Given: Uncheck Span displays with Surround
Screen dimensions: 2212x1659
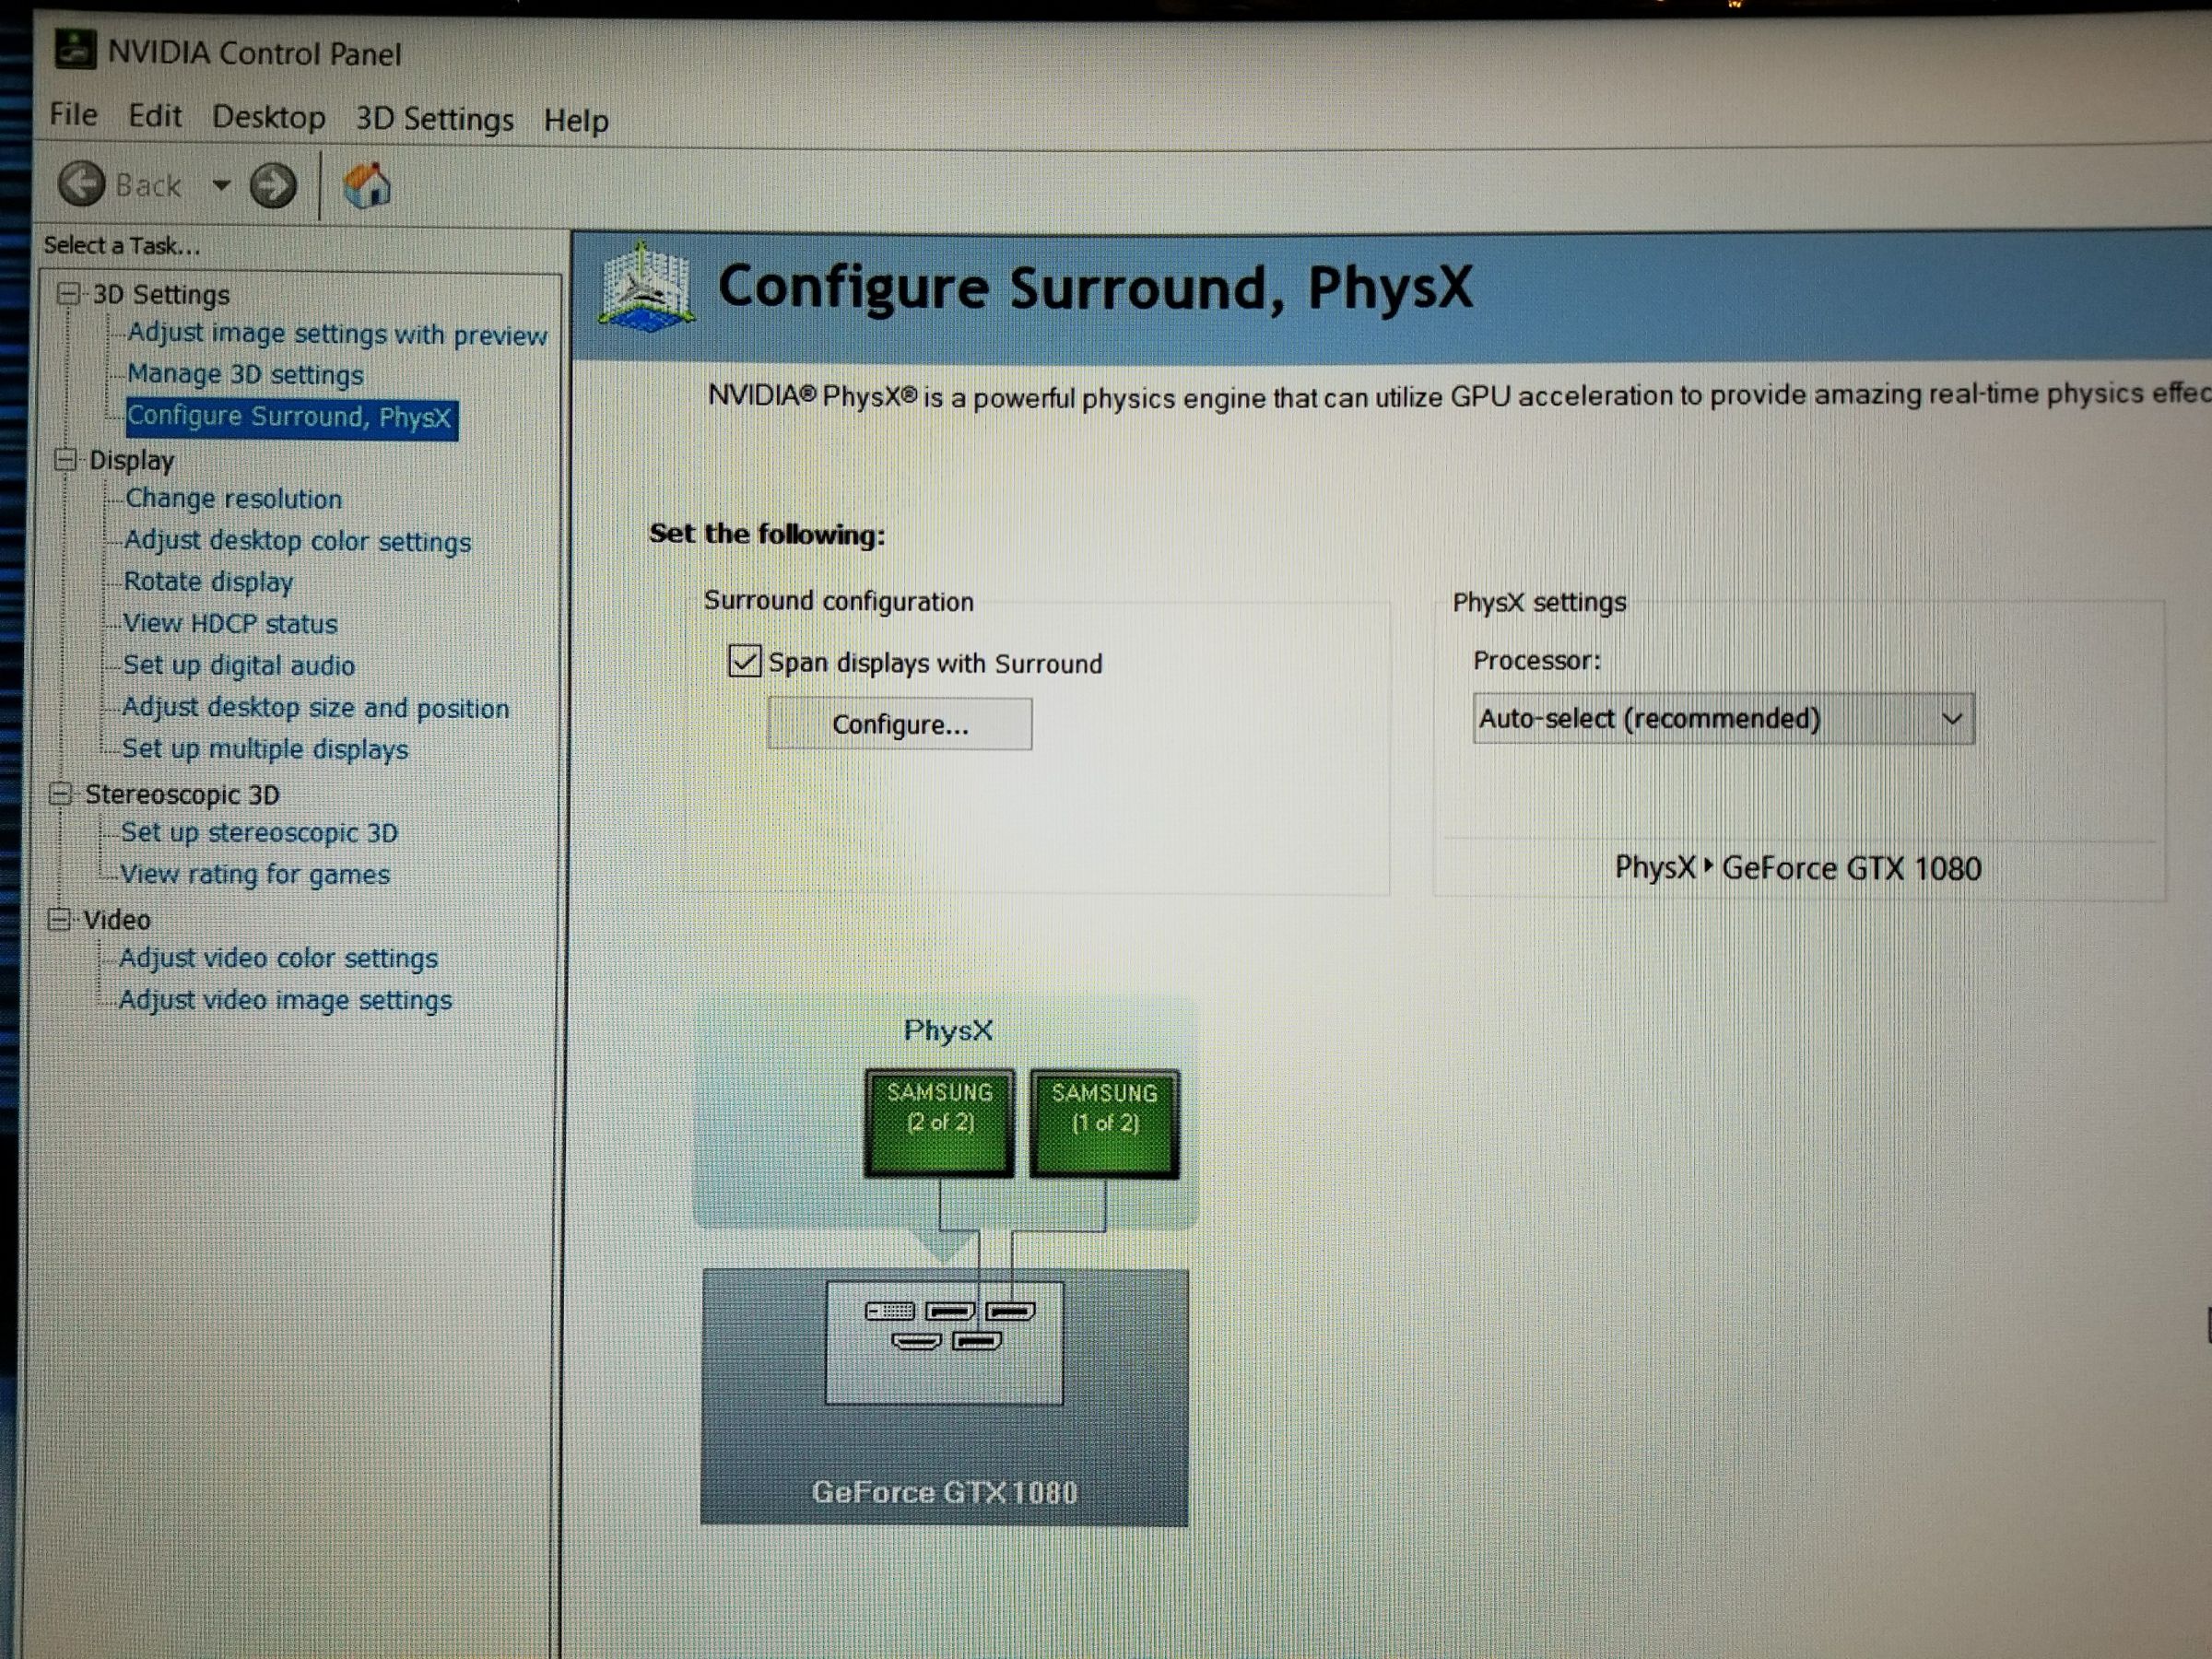Looking at the screenshot, I should point(745,661).
